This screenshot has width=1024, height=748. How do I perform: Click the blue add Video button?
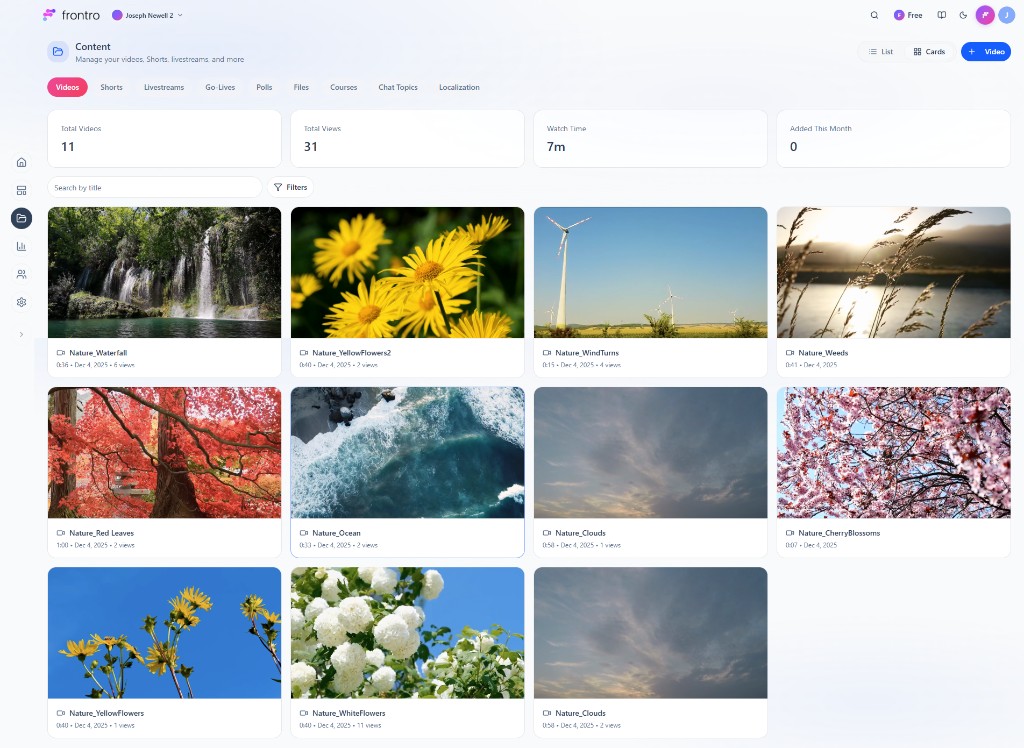(985, 51)
